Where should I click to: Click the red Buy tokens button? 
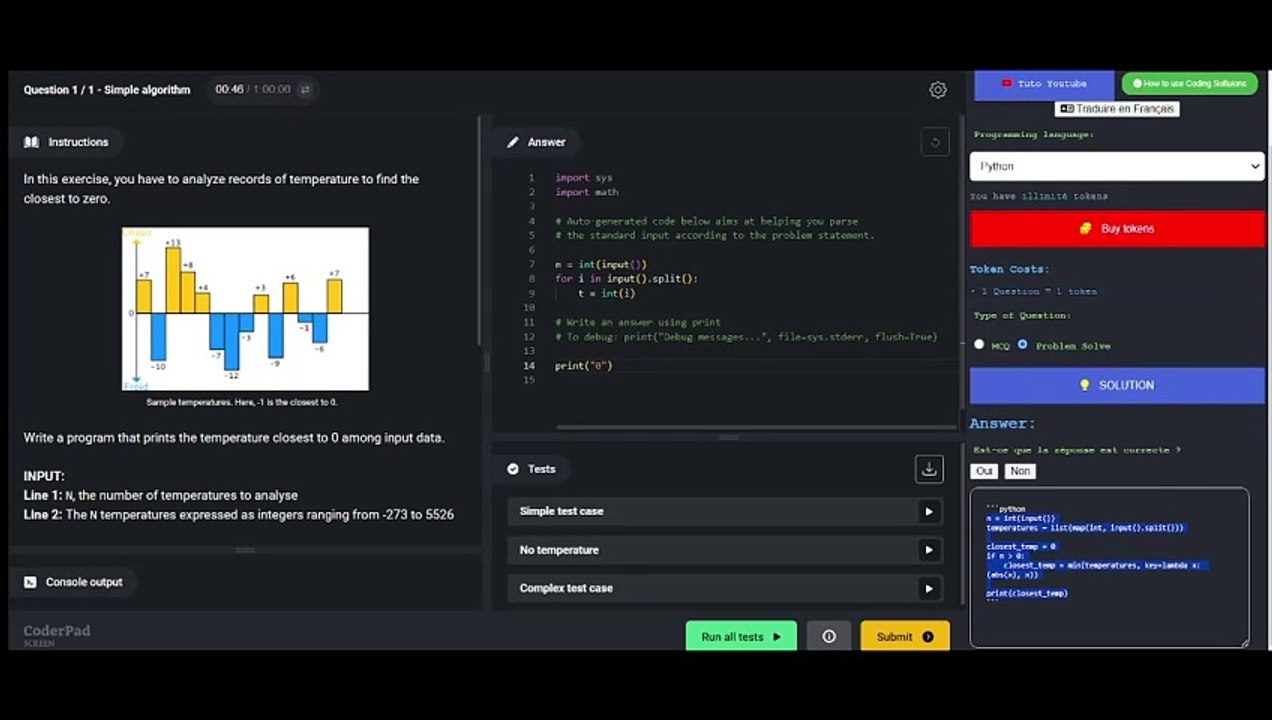click(x=1117, y=229)
